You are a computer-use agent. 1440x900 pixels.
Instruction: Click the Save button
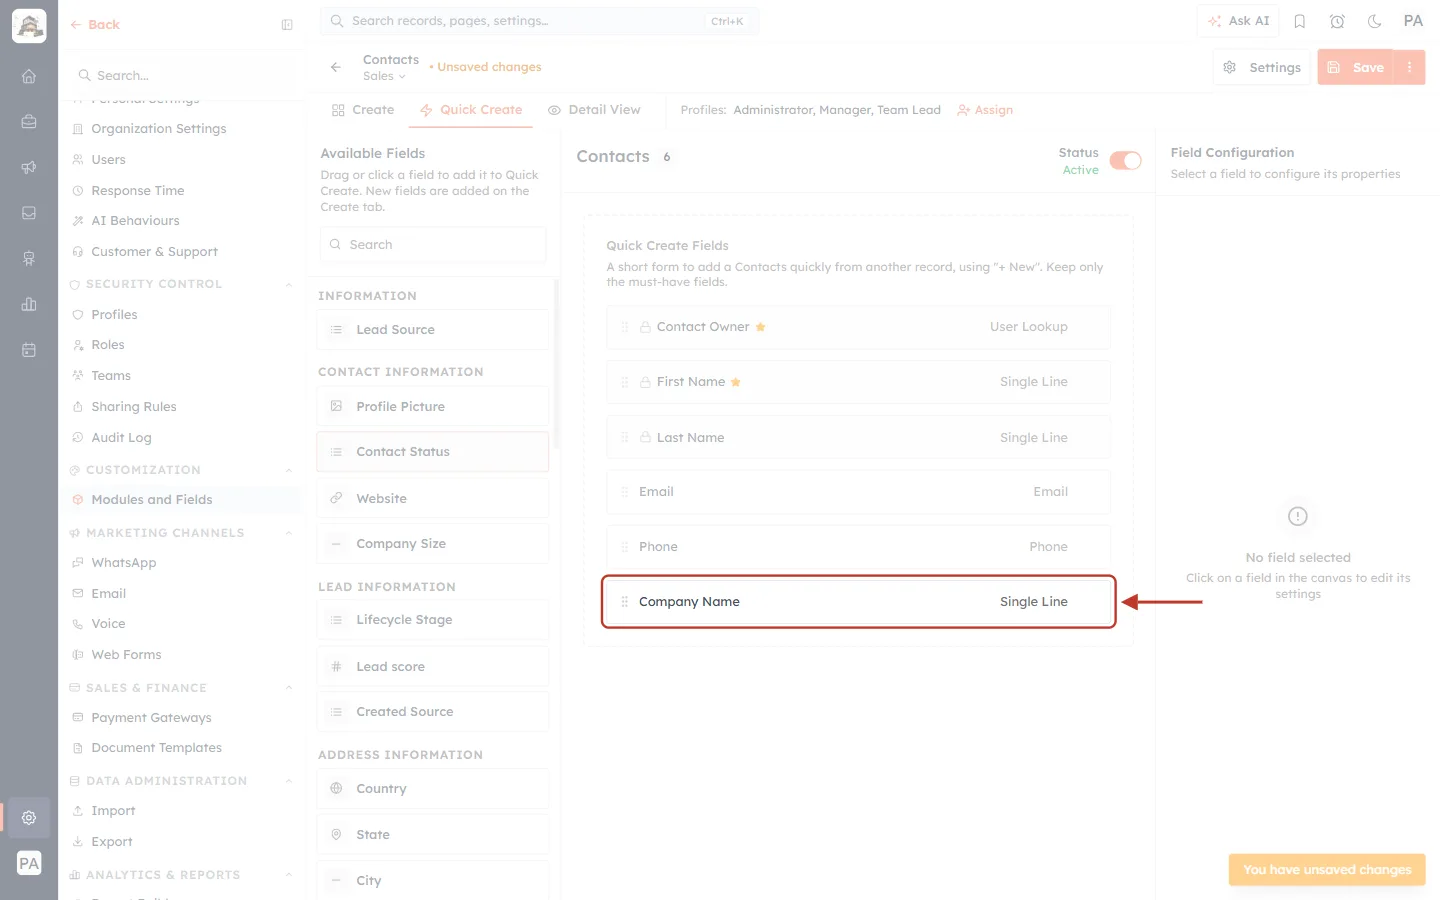1356,67
